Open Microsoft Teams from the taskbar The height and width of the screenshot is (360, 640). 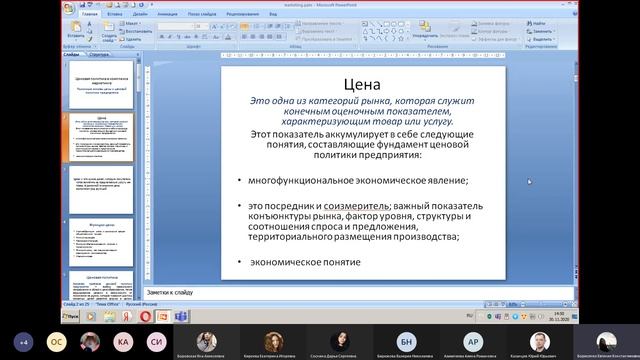click(x=181, y=316)
